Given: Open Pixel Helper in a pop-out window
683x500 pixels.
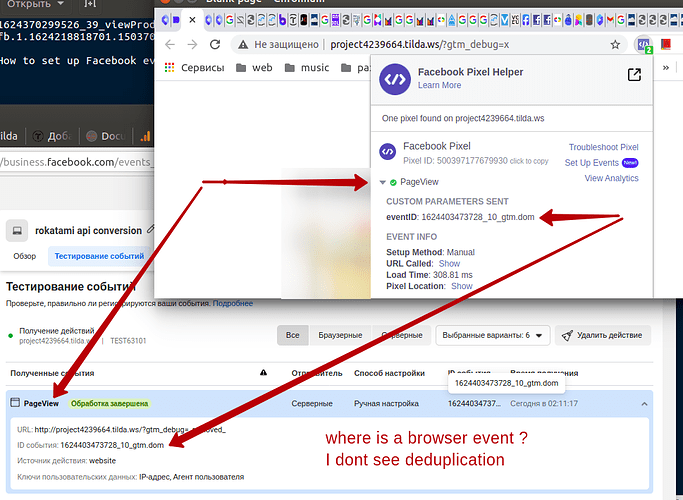Looking at the screenshot, I should (x=634, y=74).
